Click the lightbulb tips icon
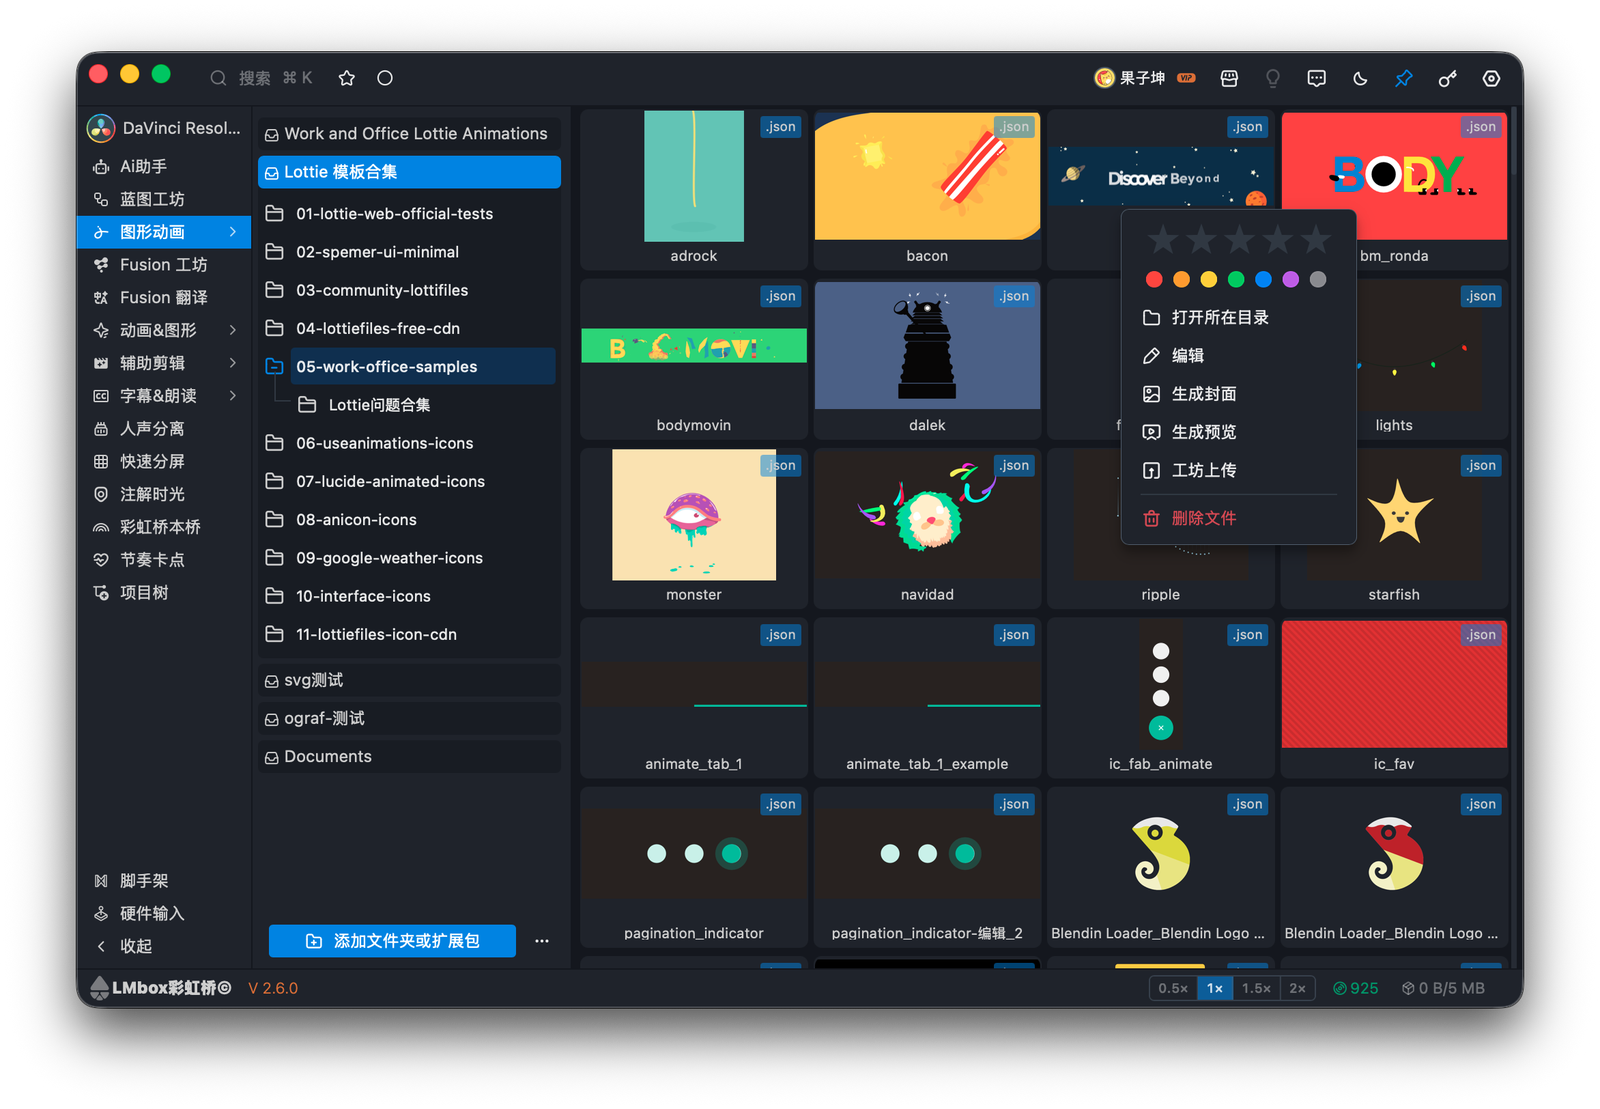This screenshot has width=1600, height=1109. pyautogui.click(x=1273, y=78)
